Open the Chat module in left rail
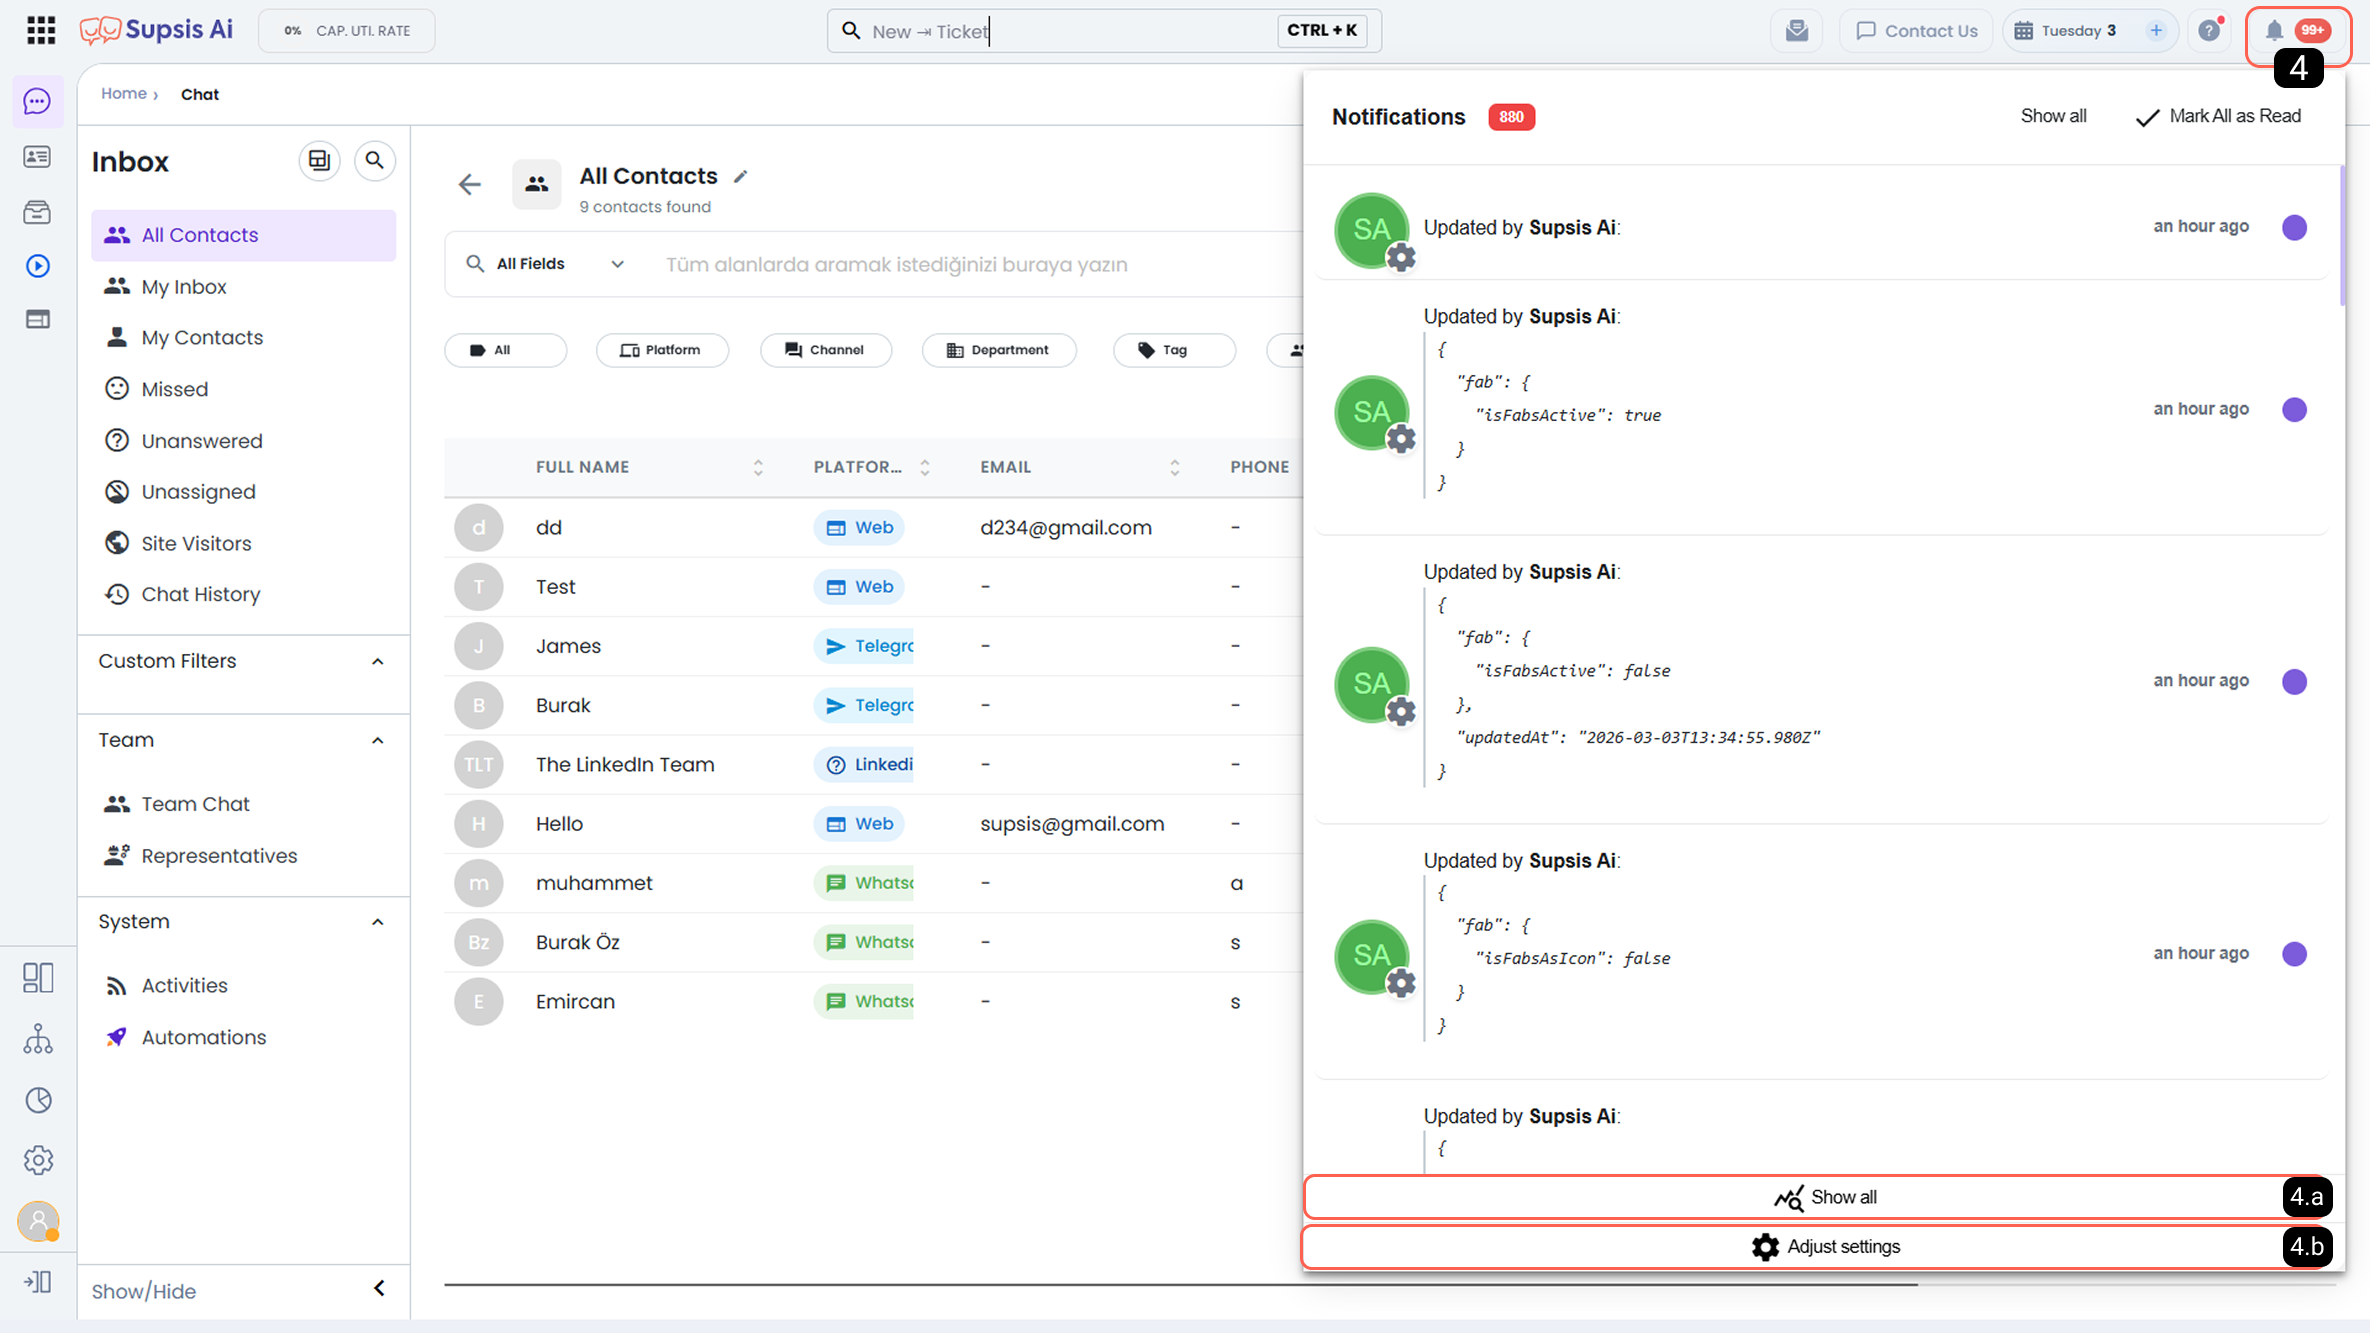Viewport: 2370px width, 1333px height. pyautogui.click(x=38, y=101)
